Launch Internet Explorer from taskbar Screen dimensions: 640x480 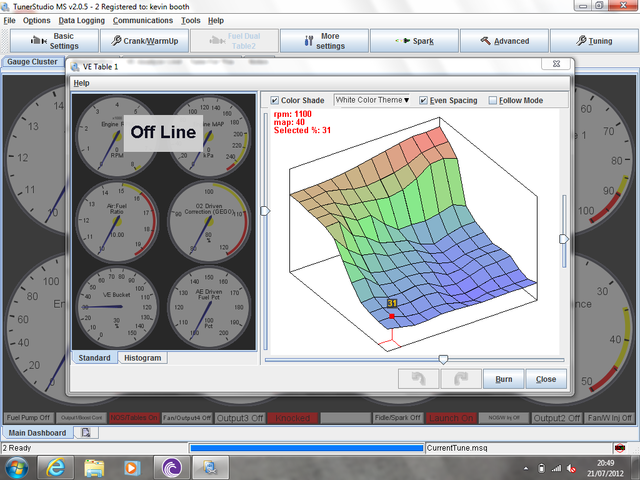click(x=55, y=466)
